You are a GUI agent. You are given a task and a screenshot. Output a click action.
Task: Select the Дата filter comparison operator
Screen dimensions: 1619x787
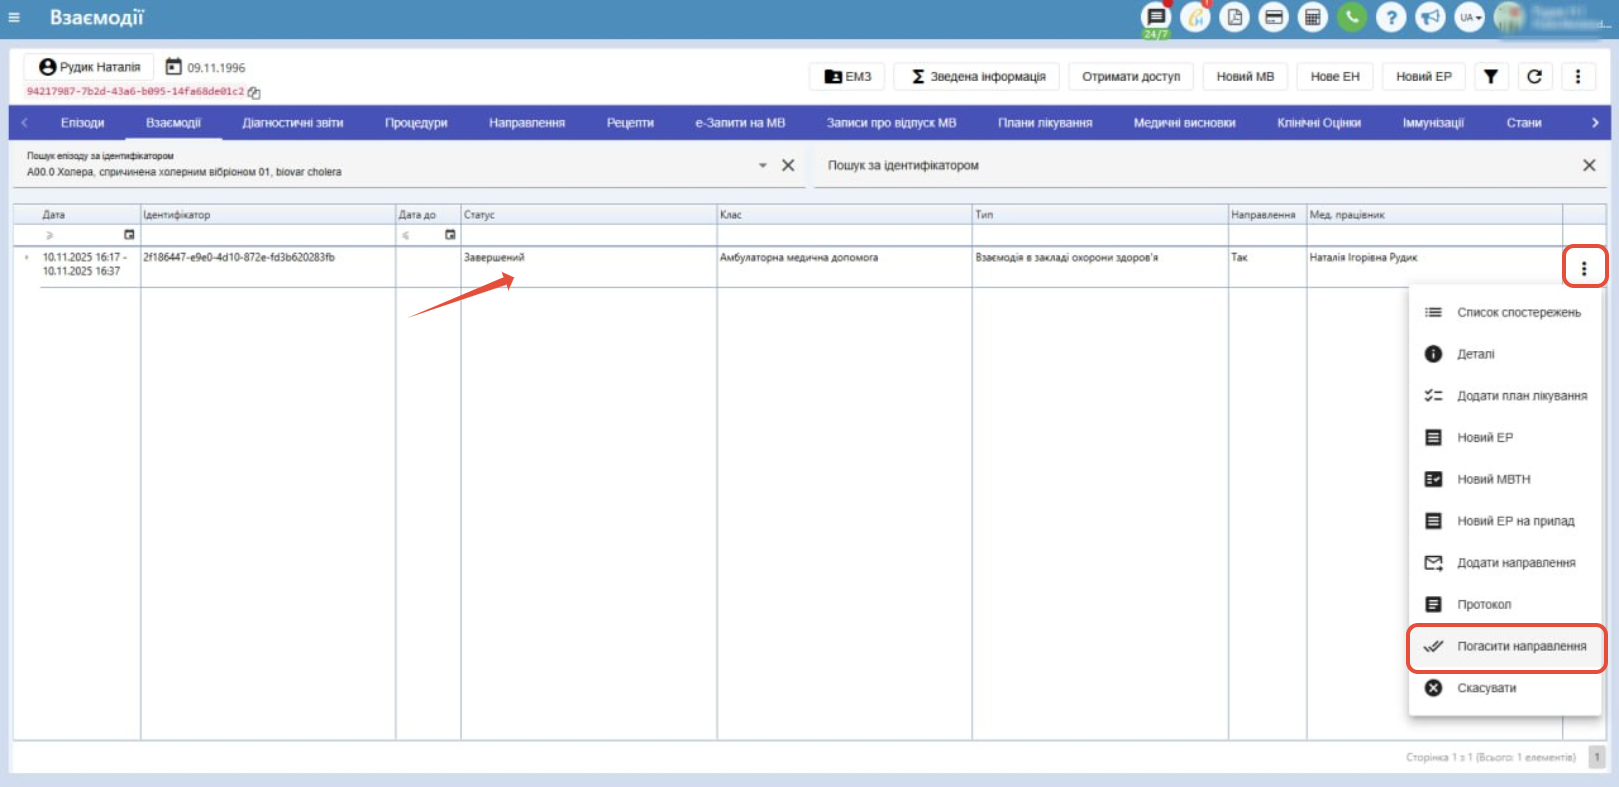(x=49, y=235)
